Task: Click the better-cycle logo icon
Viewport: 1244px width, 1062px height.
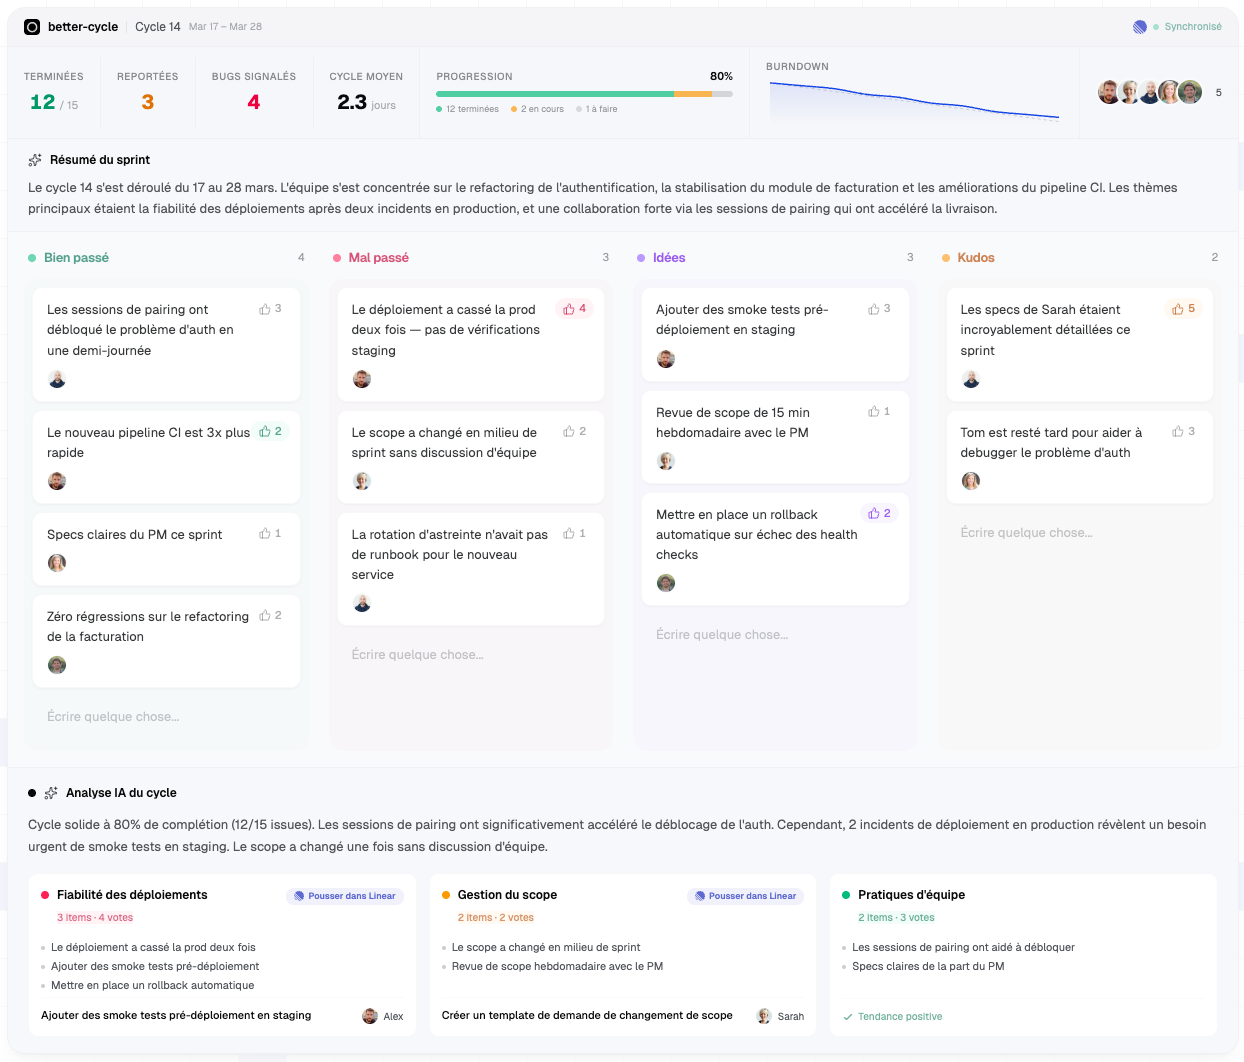Action: 32,27
